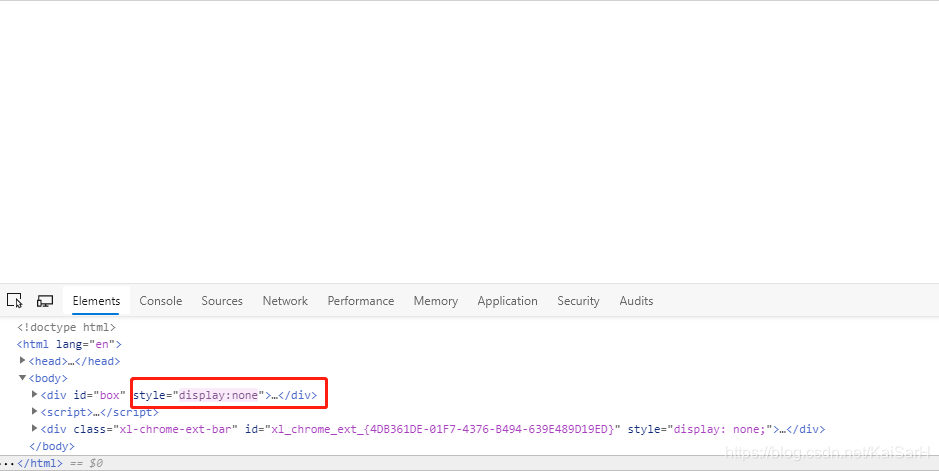Click the xl-chrome-ext-bar class value
This screenshot has height=471, width=939.
click(175, 429)
